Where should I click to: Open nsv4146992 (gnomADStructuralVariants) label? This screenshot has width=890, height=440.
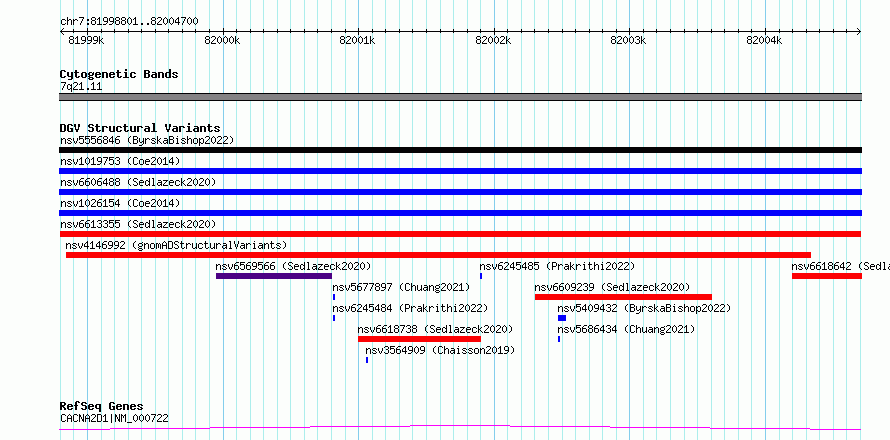click(177, 245)
